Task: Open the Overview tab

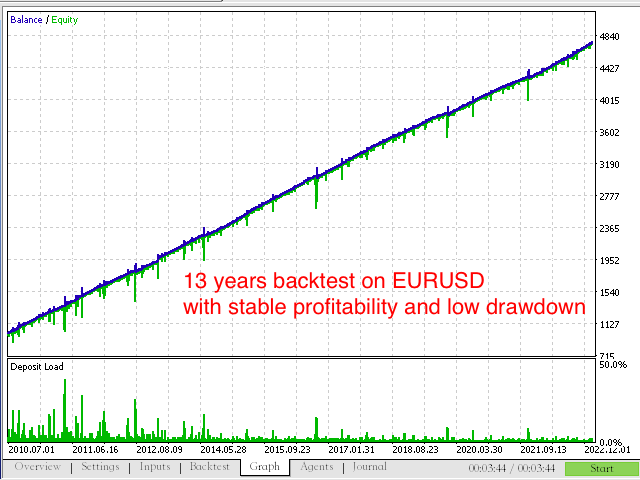Action: [38, 467]
